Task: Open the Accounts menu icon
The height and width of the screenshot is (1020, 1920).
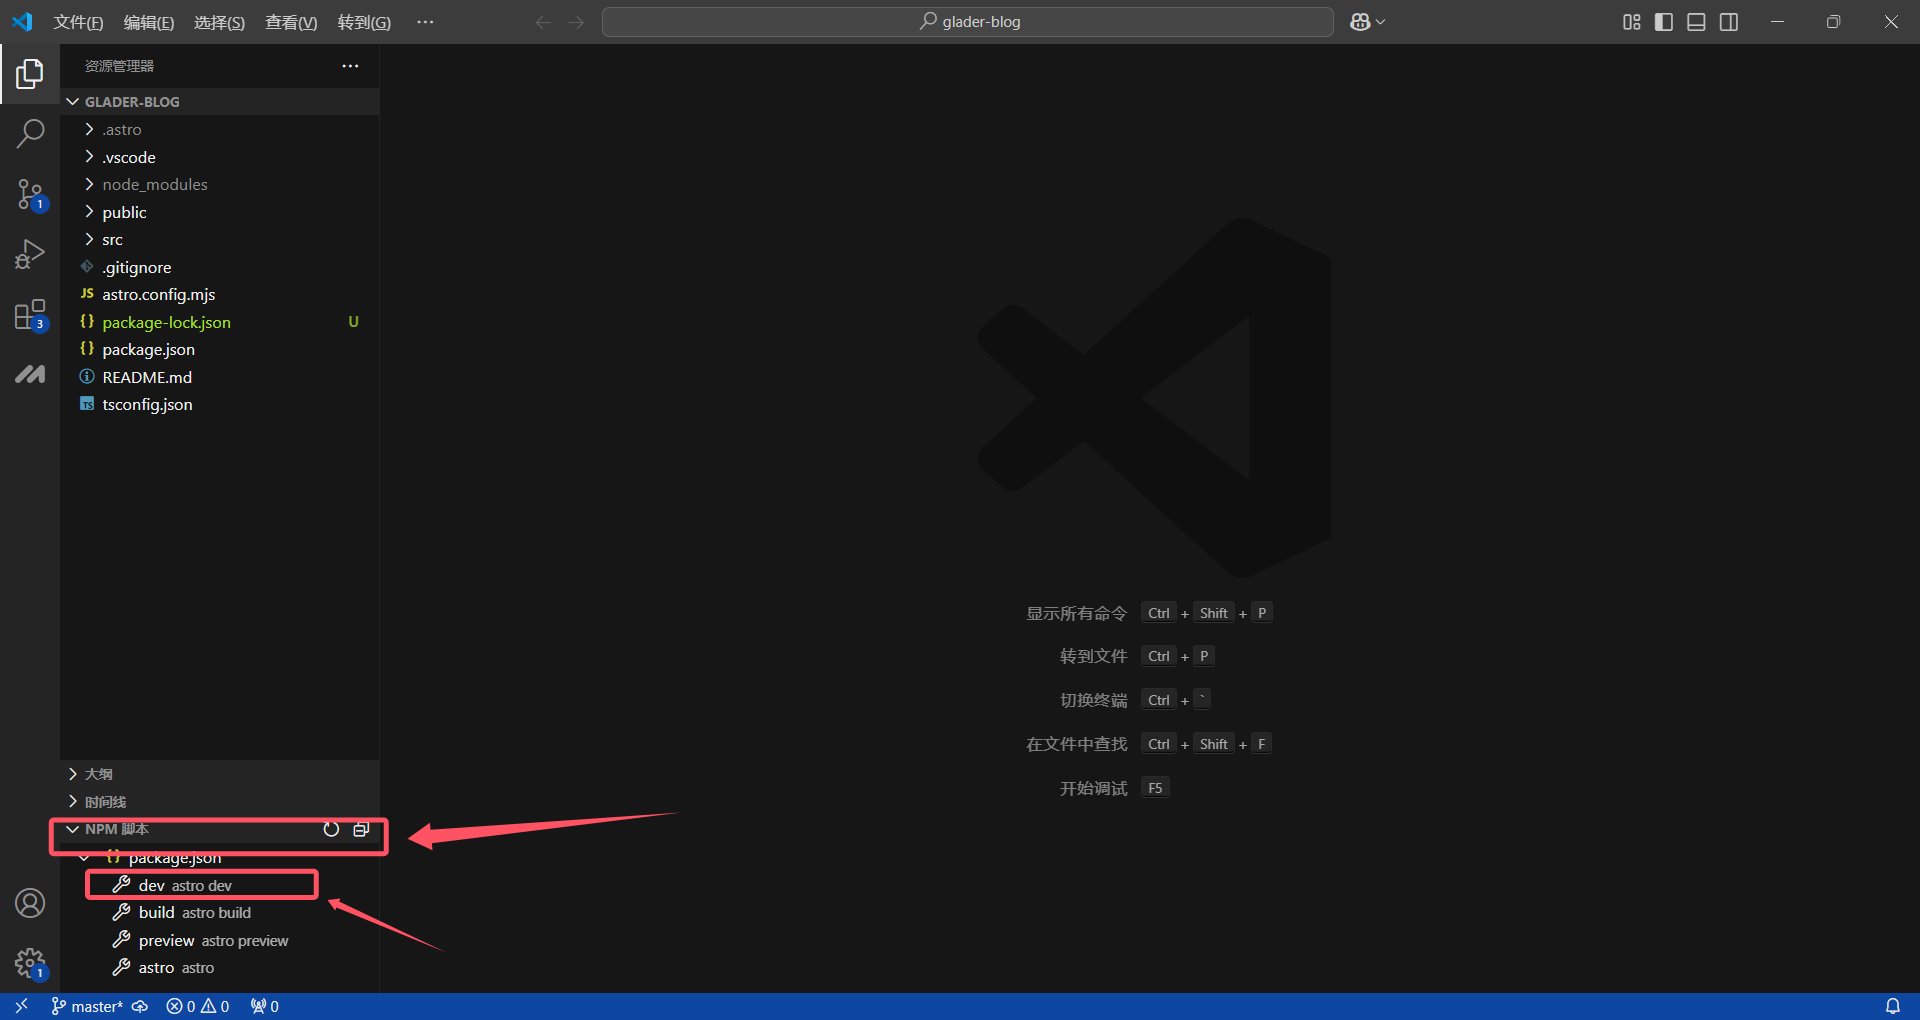Action: coord(30,903)
